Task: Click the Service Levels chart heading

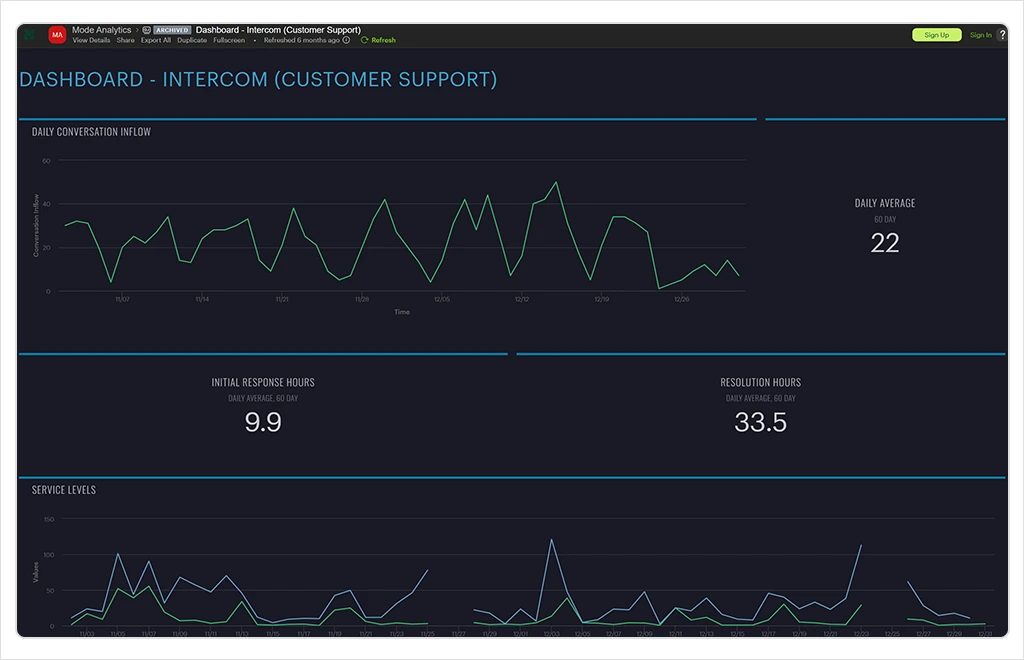Action: click(x=64, y=490)
